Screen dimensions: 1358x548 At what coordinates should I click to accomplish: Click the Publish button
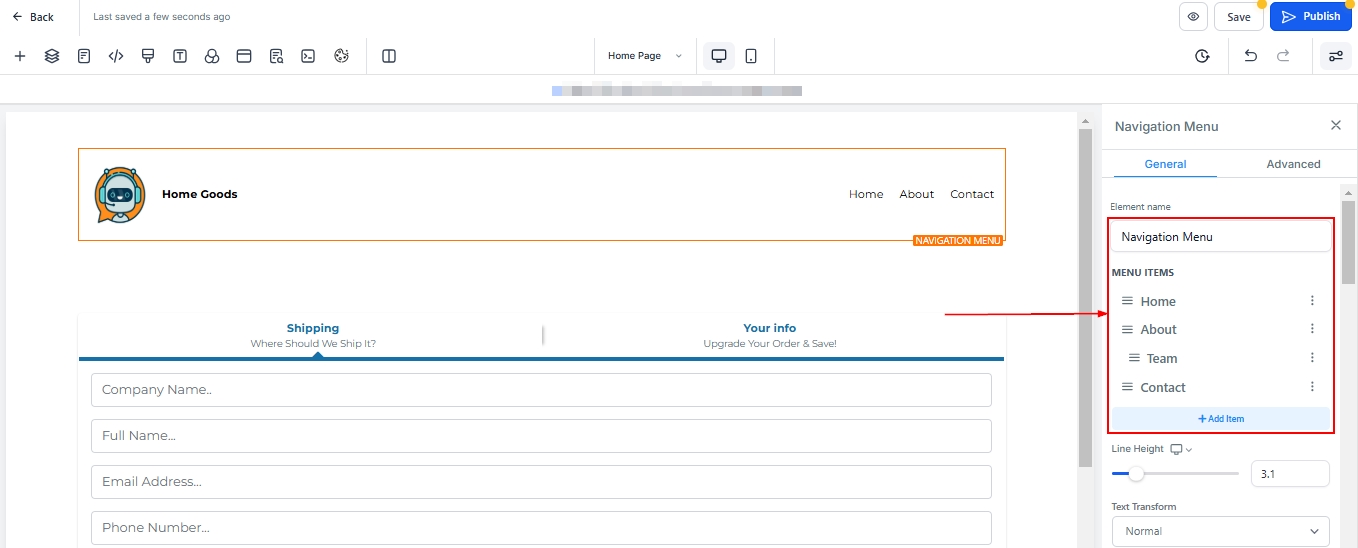(x=1310, y=17)
